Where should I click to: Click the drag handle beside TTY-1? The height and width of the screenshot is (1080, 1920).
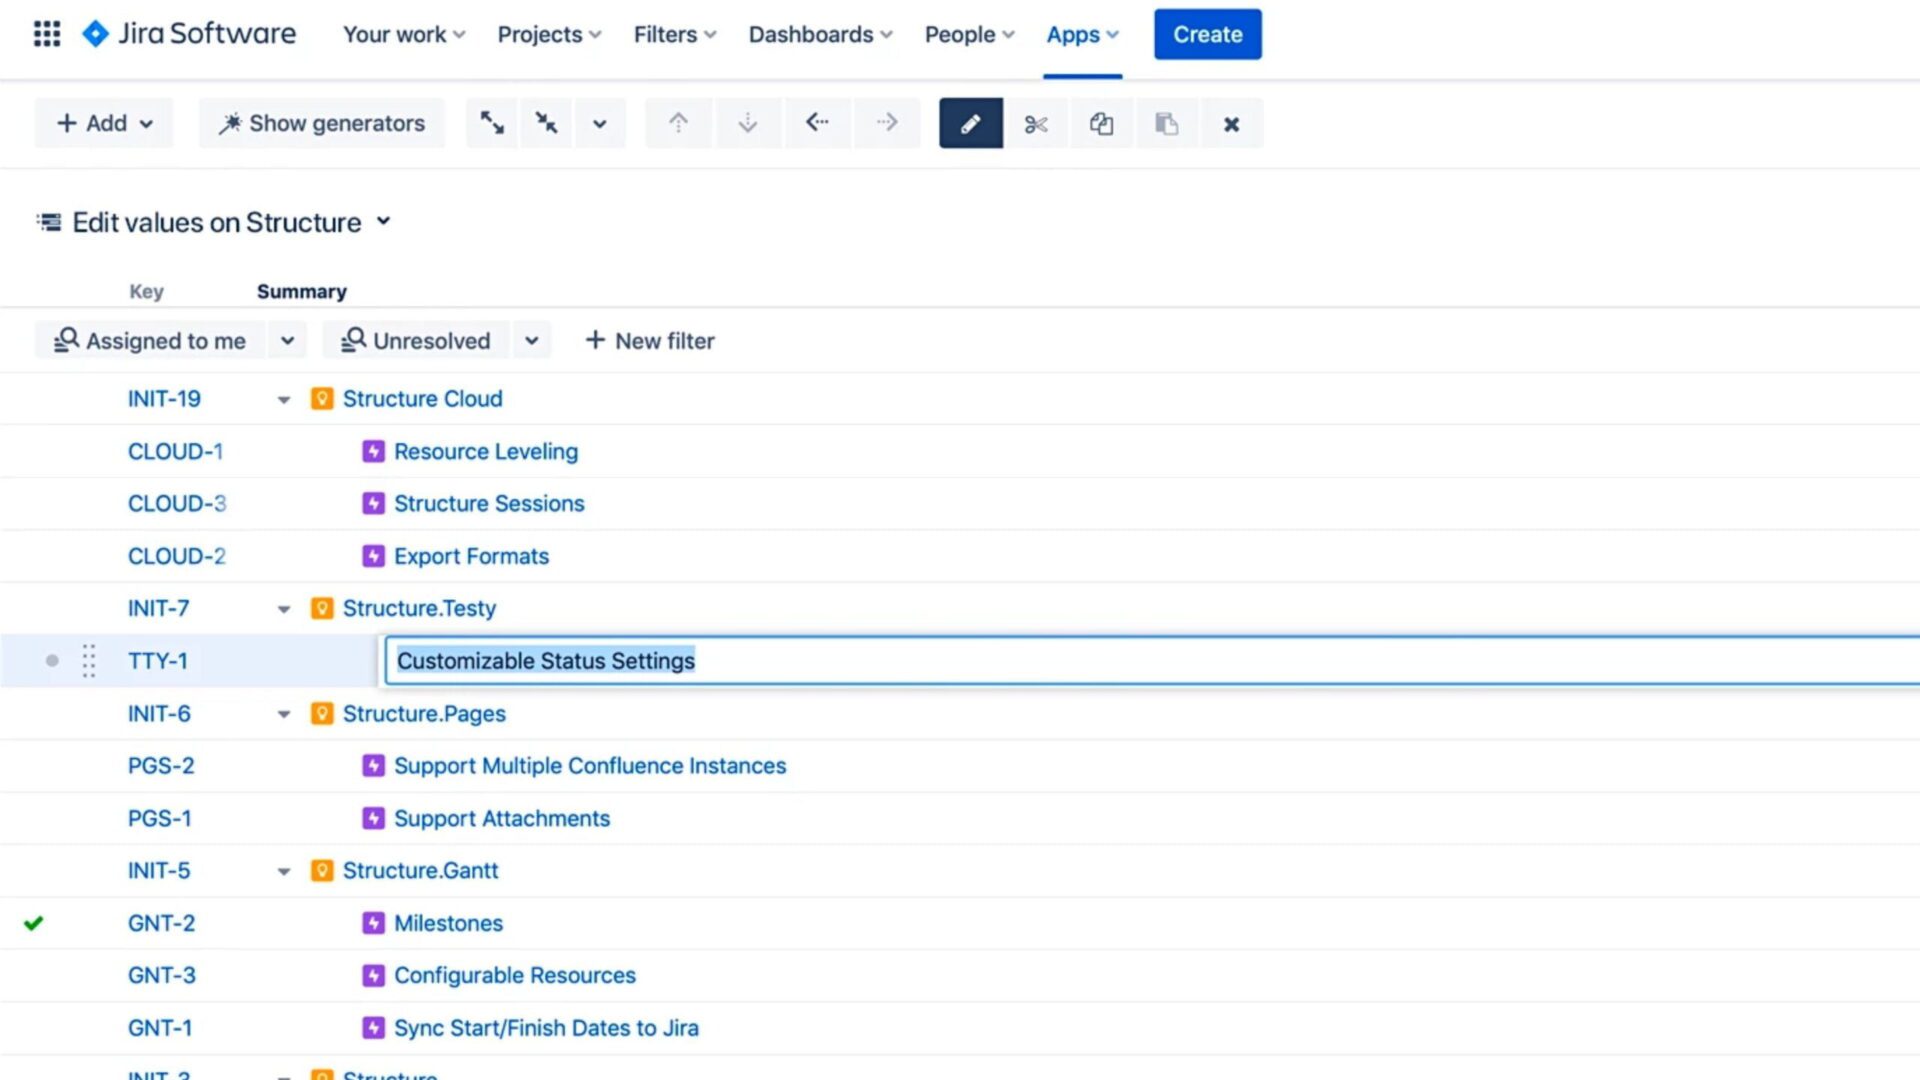pyautogui.click(x=88, y=660)
